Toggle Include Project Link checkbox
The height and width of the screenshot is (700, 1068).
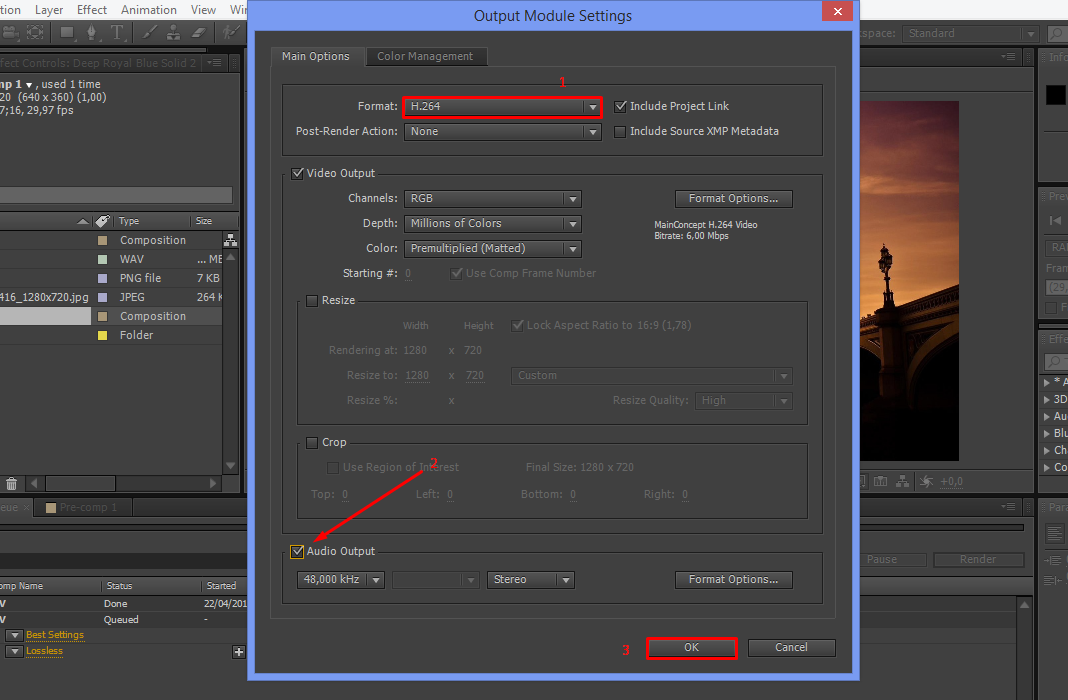620,106
